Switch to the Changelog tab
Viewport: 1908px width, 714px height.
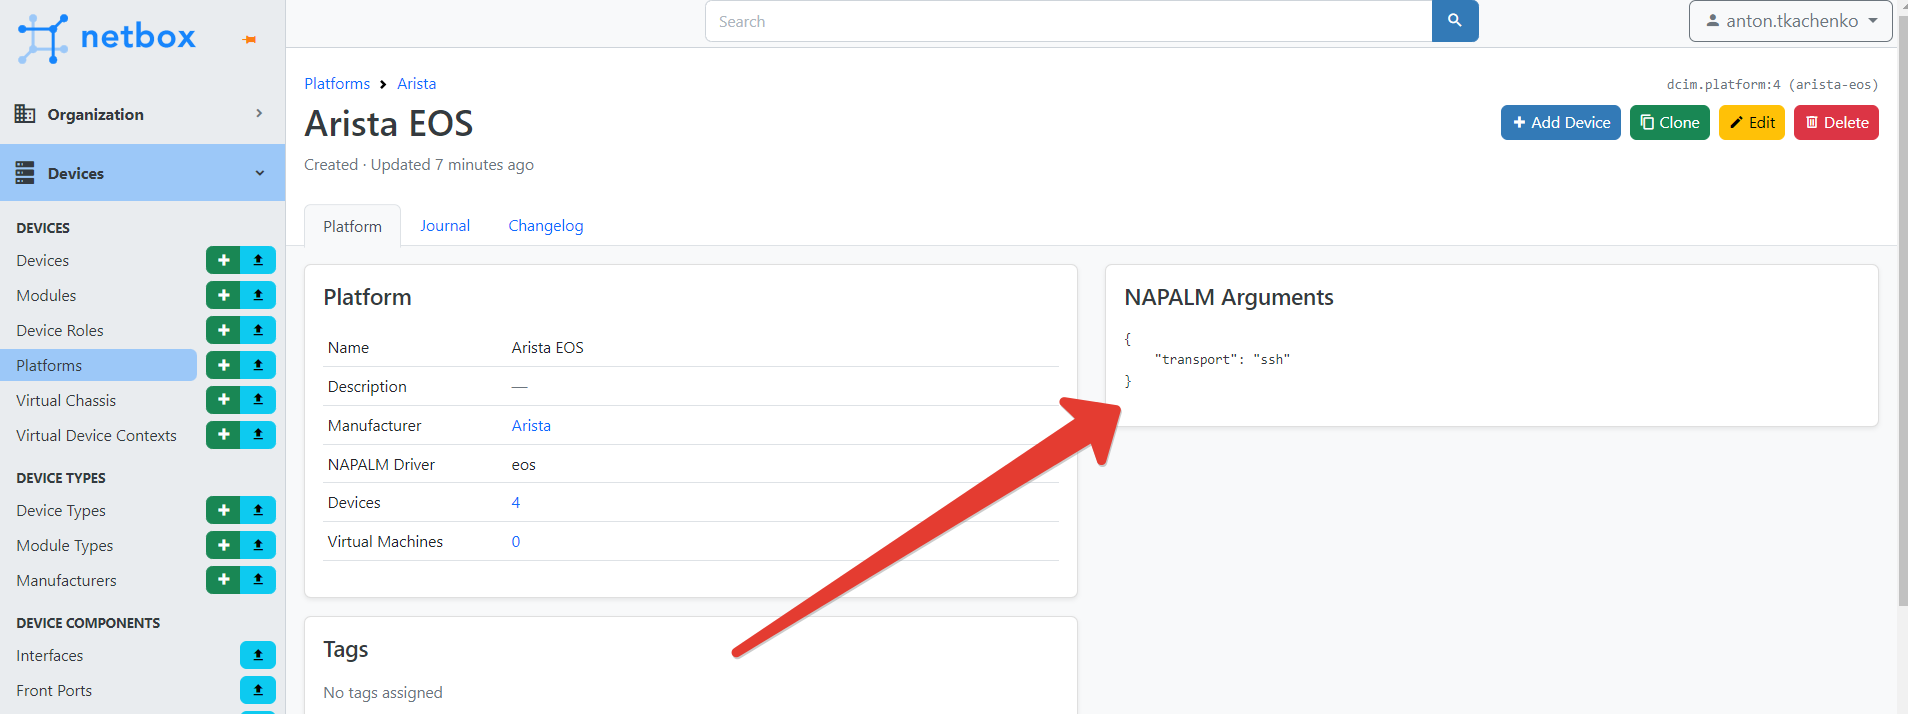tap(546, 226)
